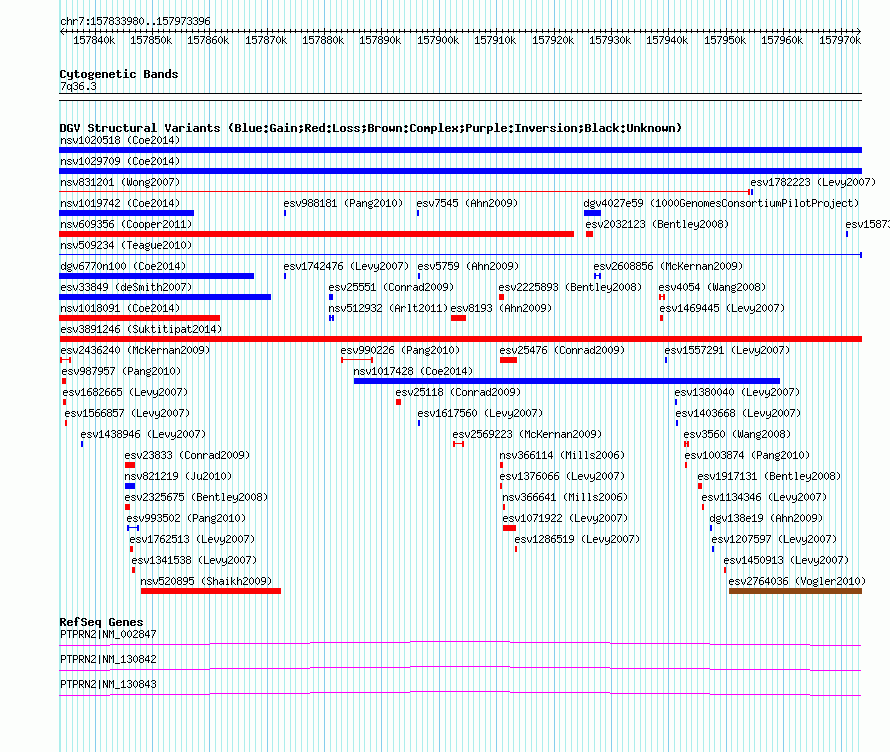Click the esv1682665 (Levy2007) label
The width and height of the screenshot is (890, 752).
click(125, 392)
